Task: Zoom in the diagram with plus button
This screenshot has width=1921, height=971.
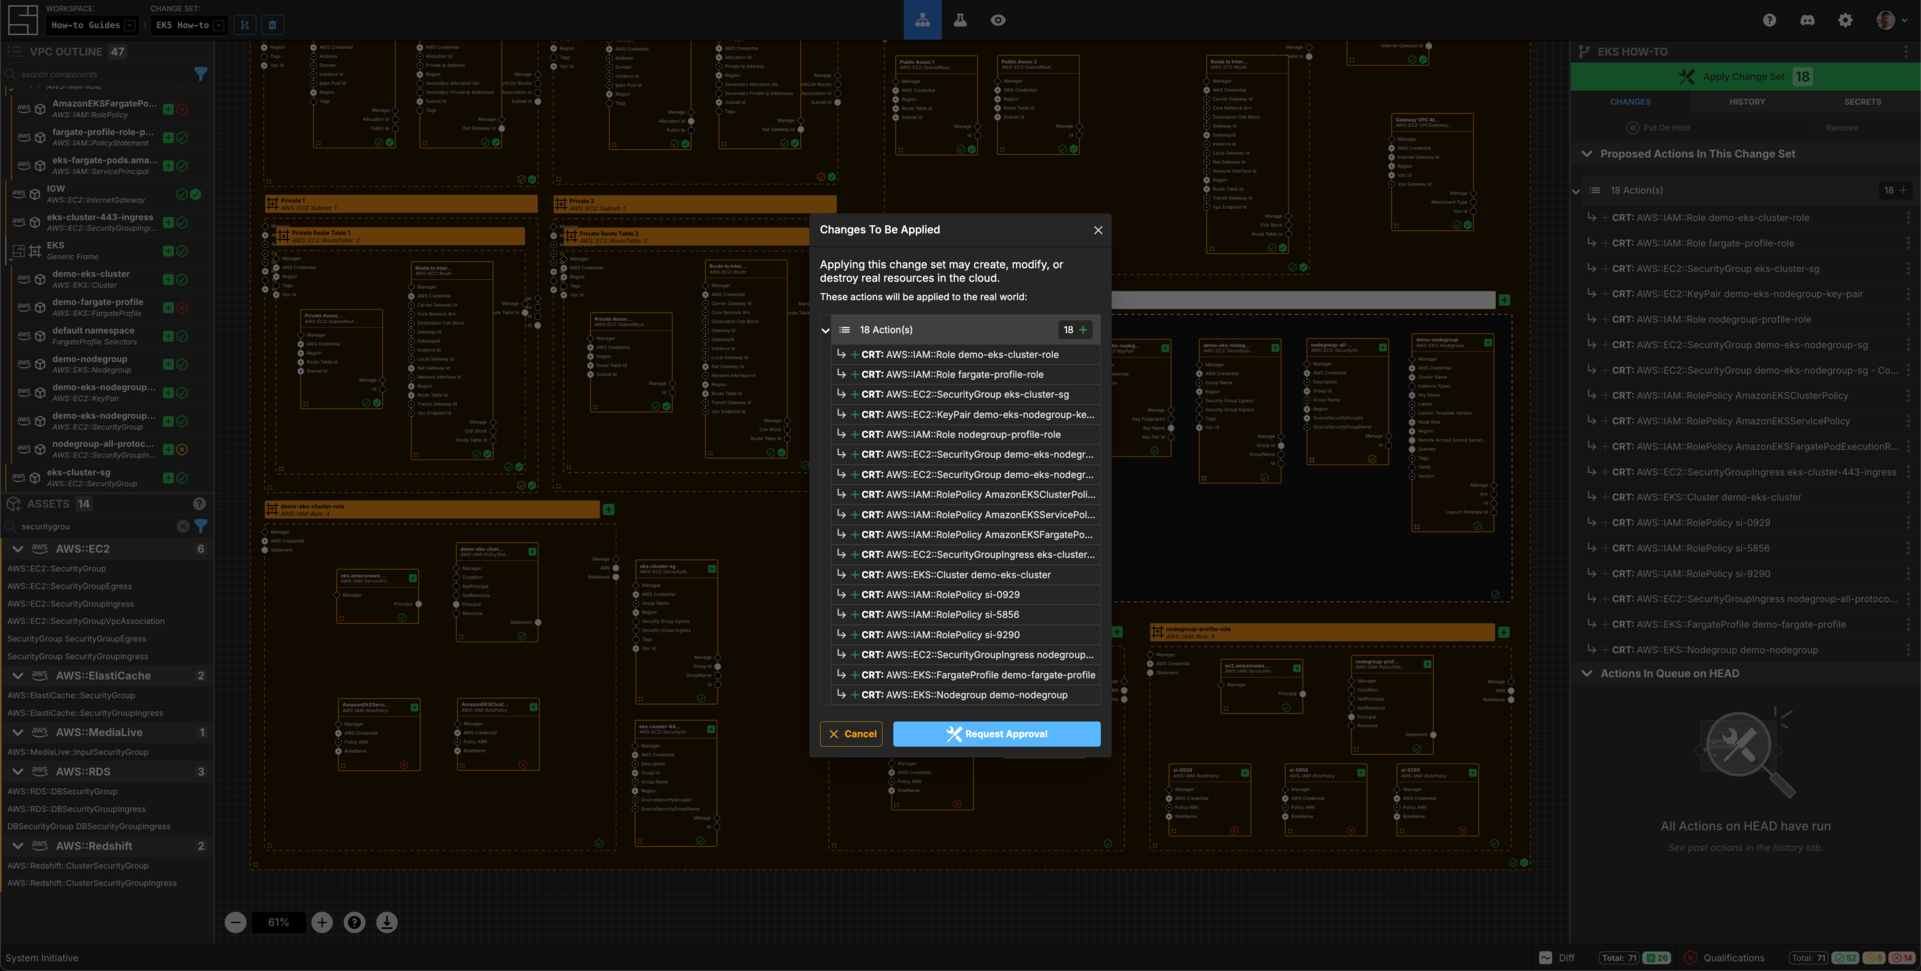Action: 322,922
